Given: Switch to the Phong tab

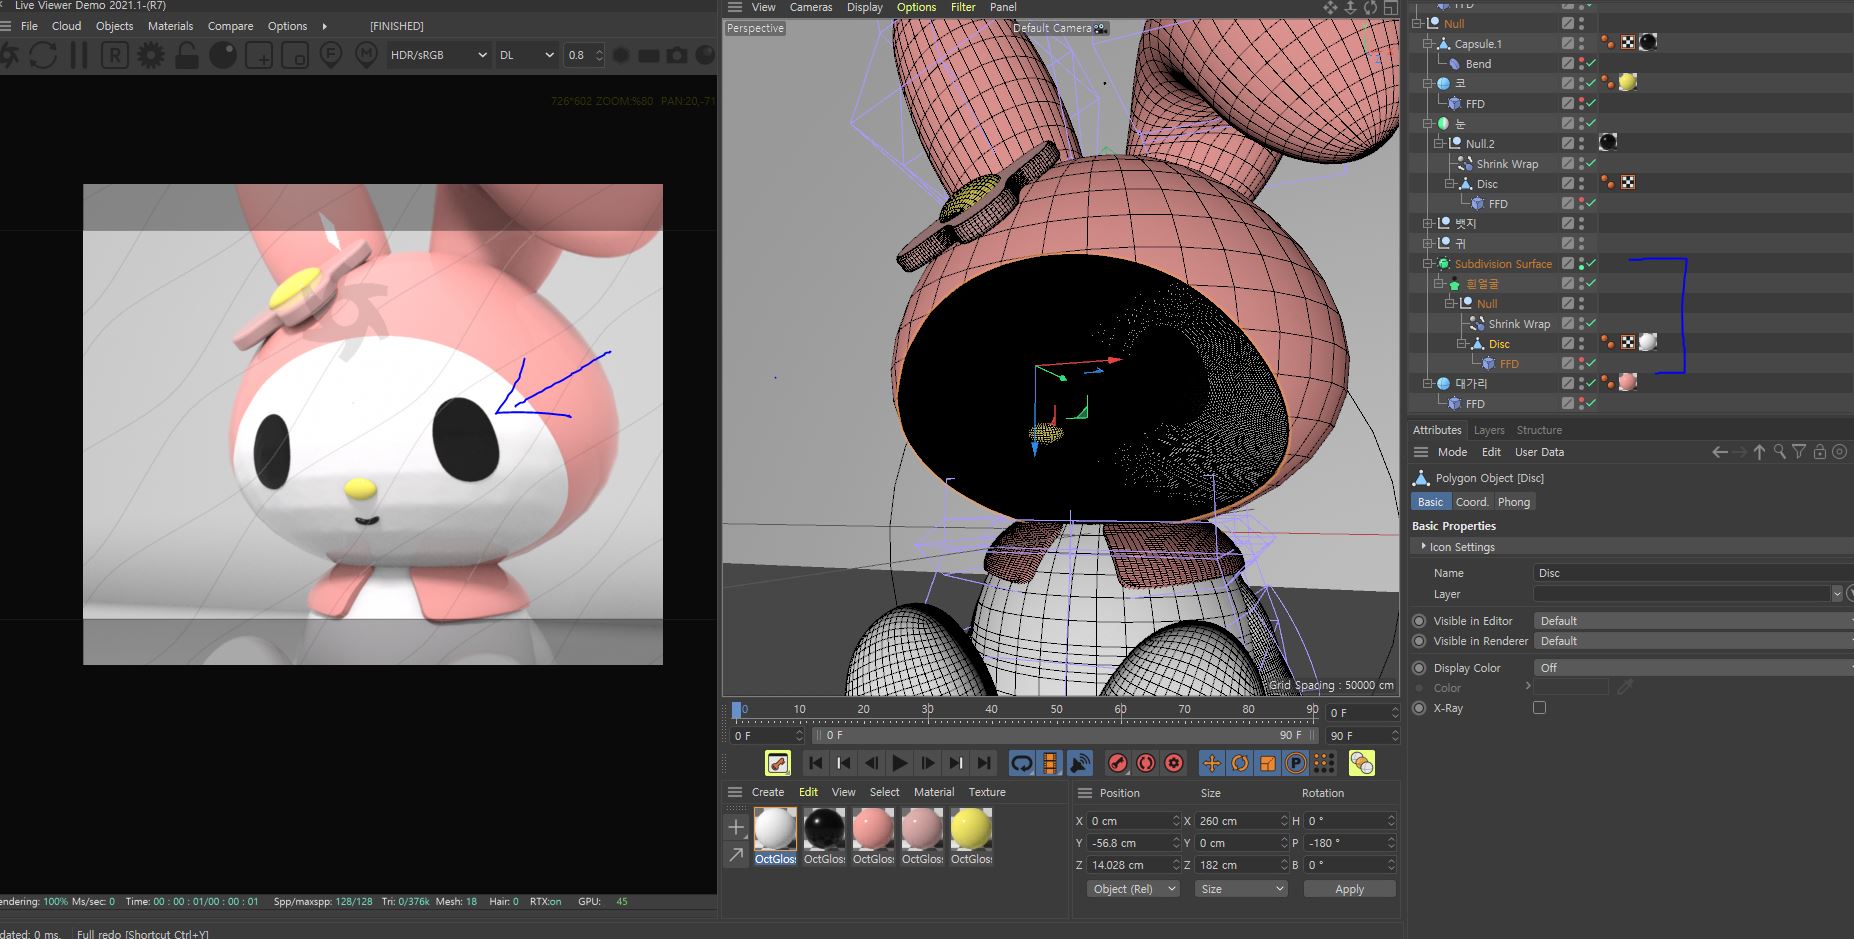Looking at the screenshot, I should point(1513,502).
